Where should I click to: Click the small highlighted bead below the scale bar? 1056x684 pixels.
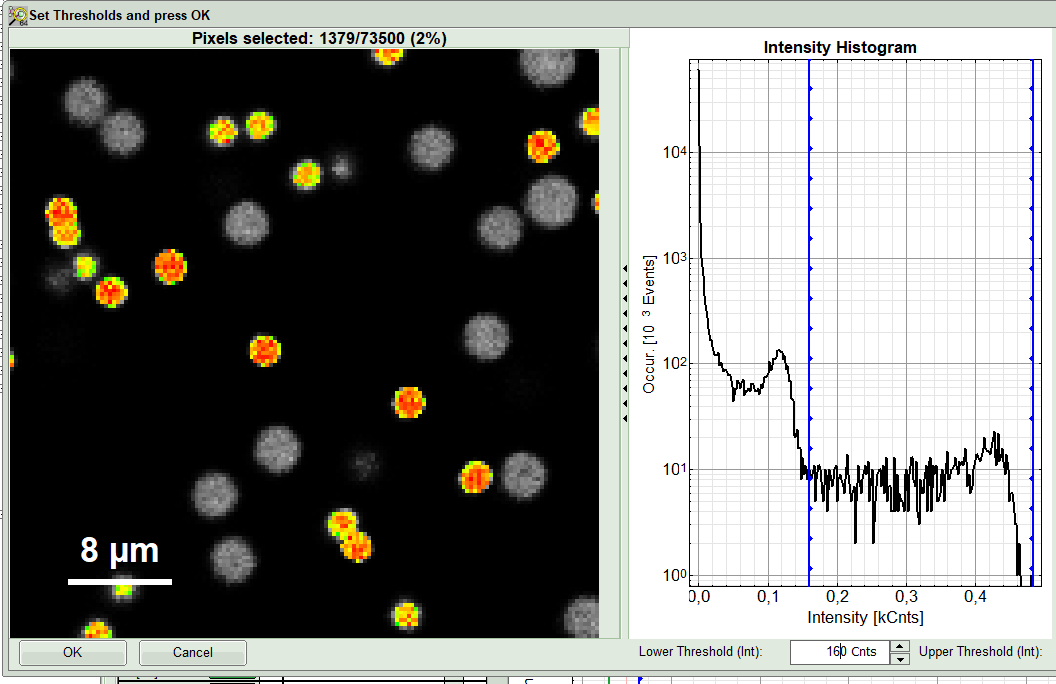point(122,590)
